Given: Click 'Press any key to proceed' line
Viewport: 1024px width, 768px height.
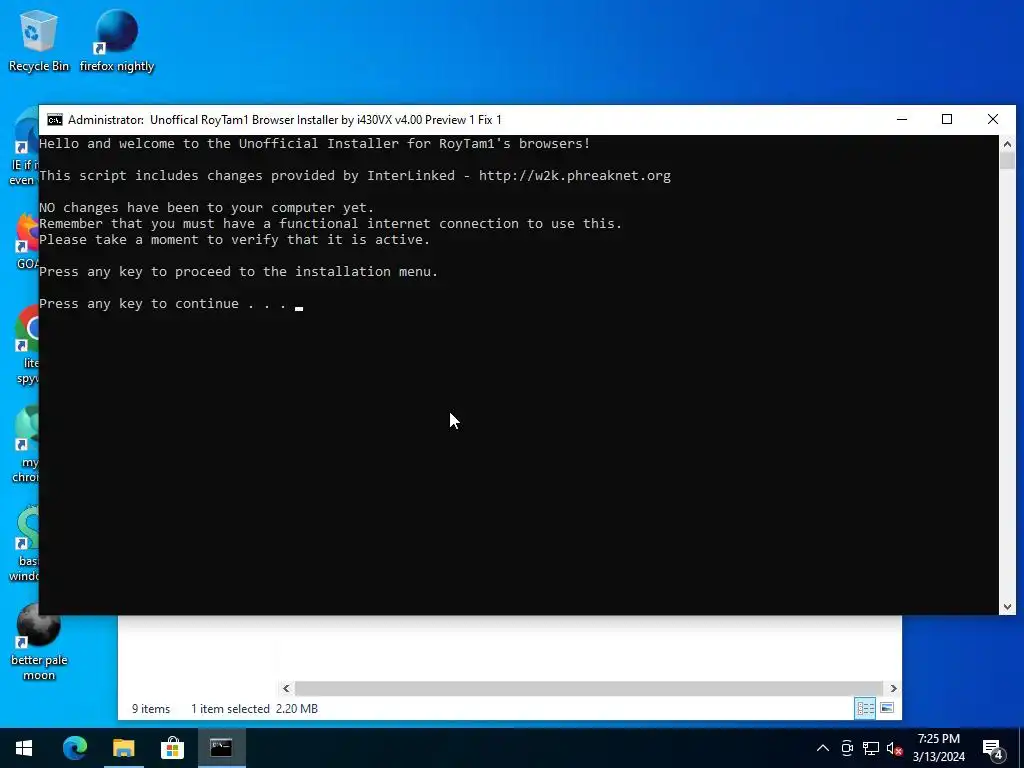Looking at the screenshot, I should click(x=238, y=272).
